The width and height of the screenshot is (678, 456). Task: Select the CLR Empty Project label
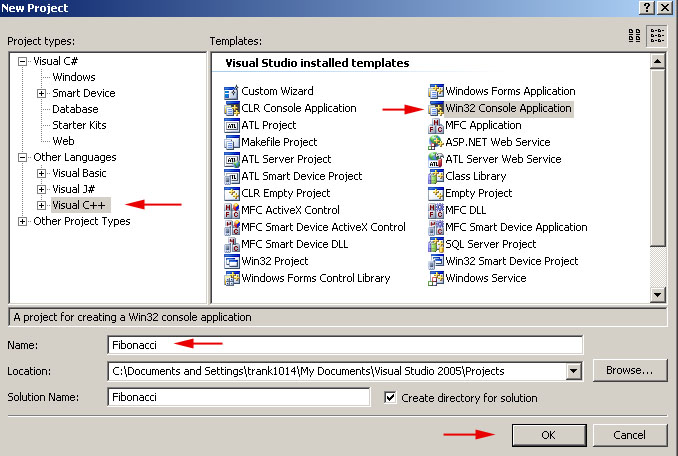tap(285, 193)
